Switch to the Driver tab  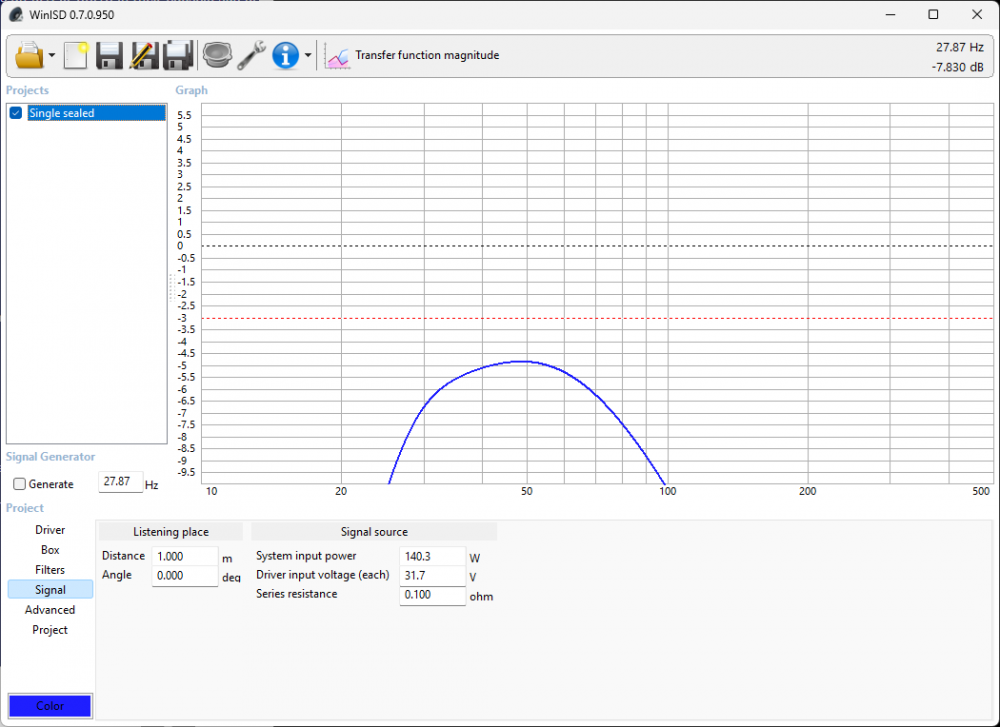(x=50, y=530)
